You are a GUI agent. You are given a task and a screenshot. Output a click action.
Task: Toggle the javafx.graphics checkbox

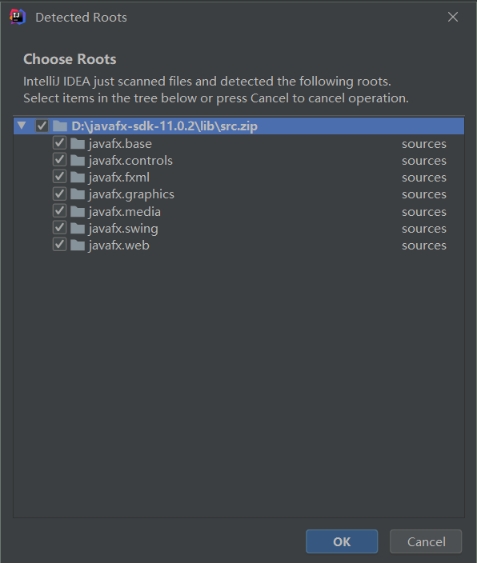coord(60,194)
